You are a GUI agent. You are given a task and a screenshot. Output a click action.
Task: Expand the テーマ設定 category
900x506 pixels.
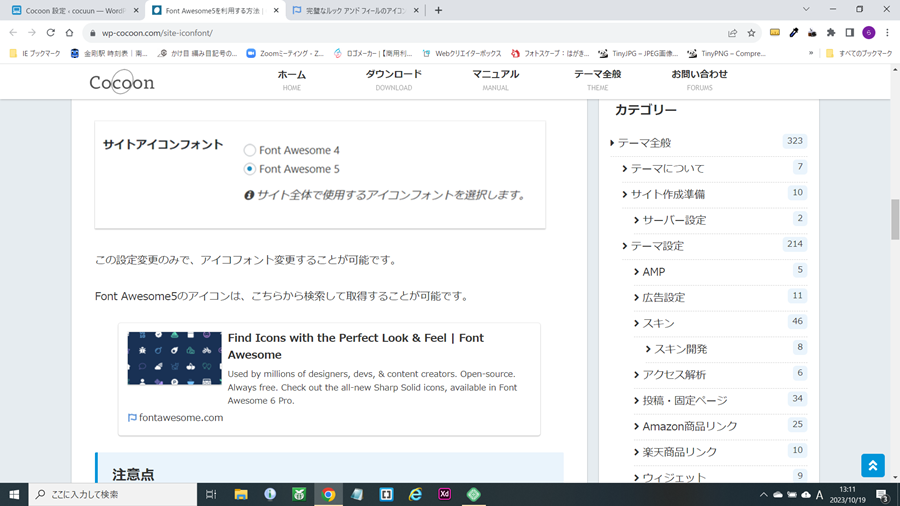(x=625, y=246)
